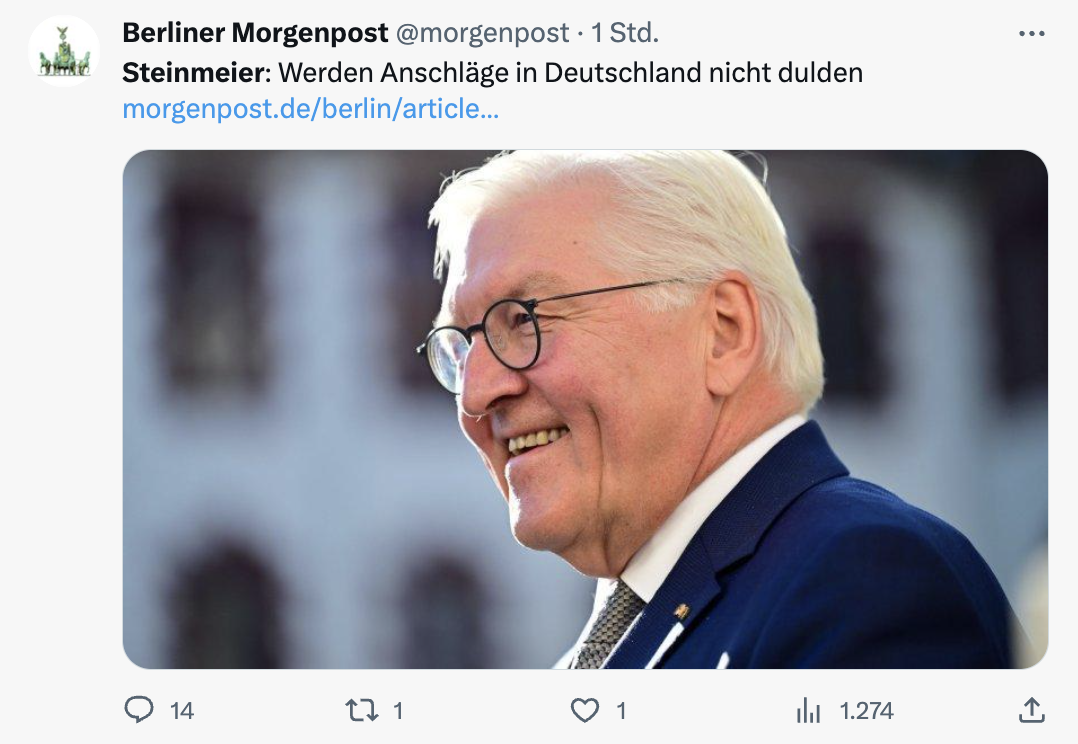1078x744 pixels.
Task: Like the tweet with the heart icon
Action: 585,710
